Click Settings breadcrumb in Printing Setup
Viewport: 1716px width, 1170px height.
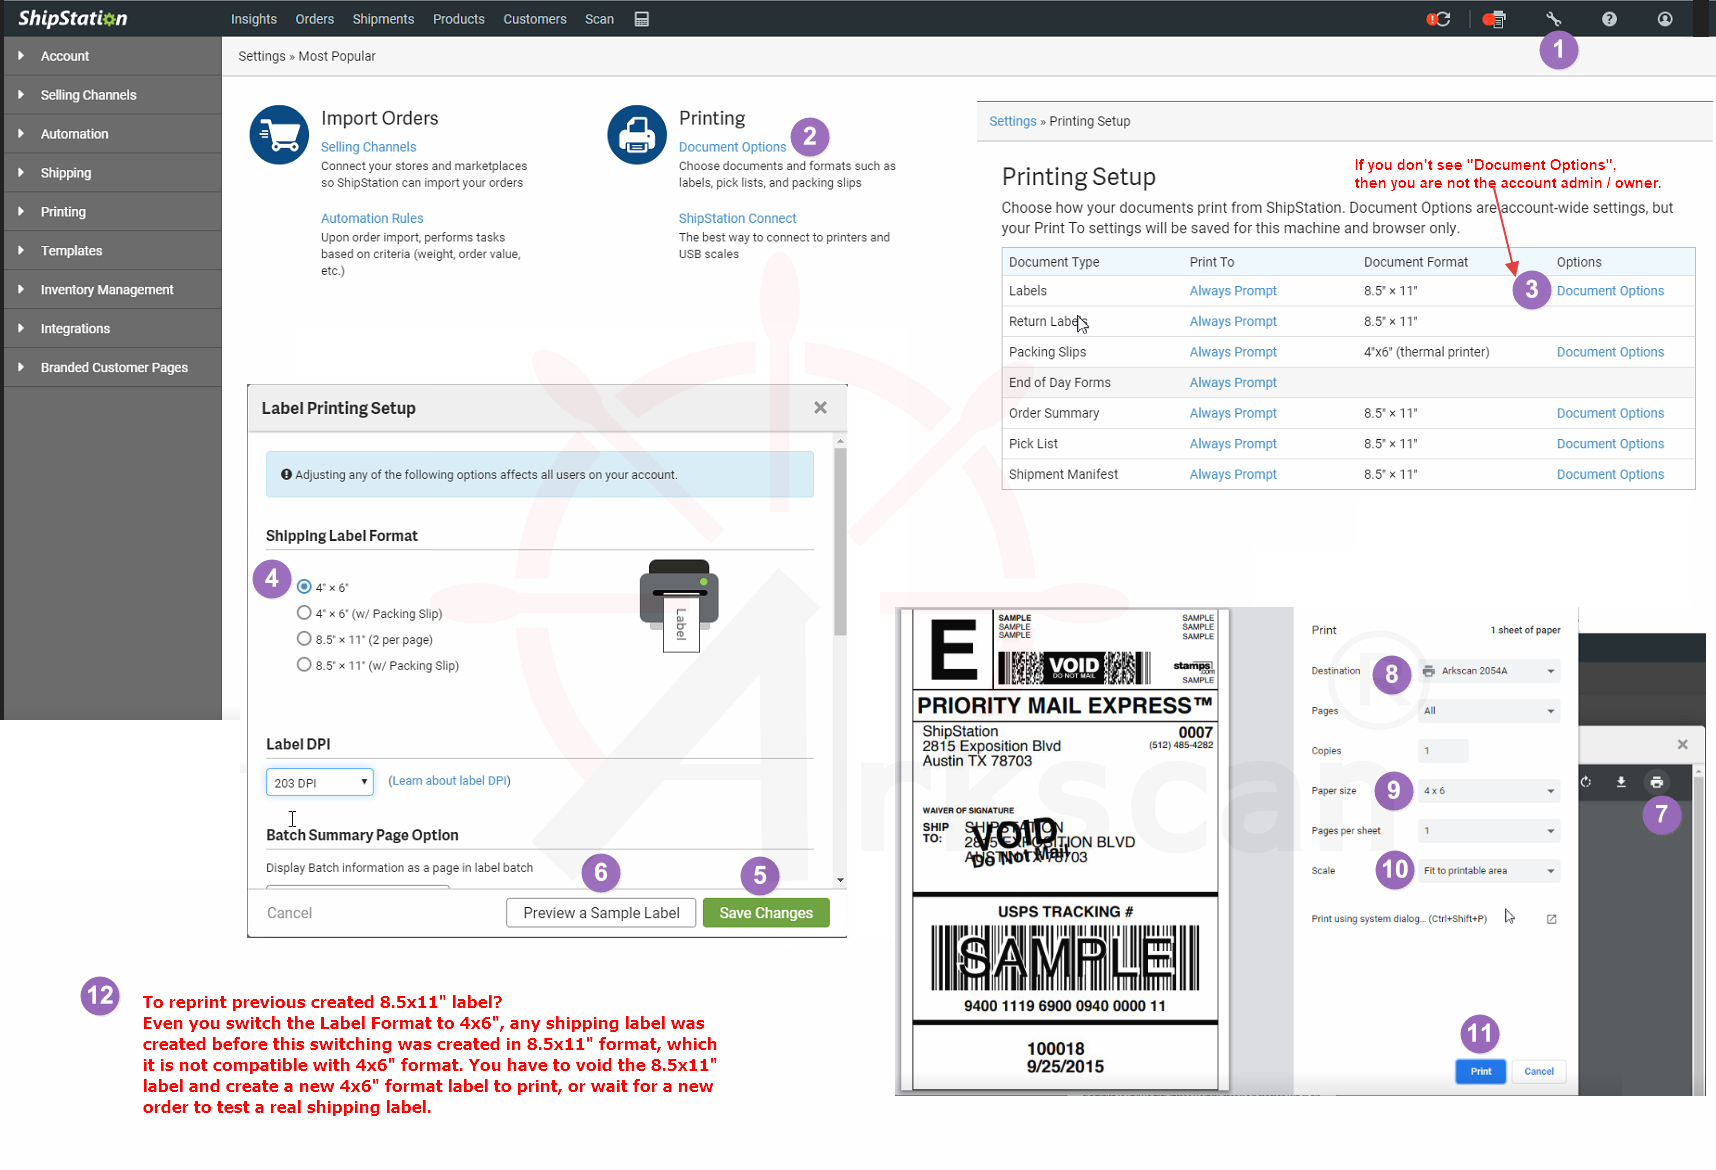1013,121
